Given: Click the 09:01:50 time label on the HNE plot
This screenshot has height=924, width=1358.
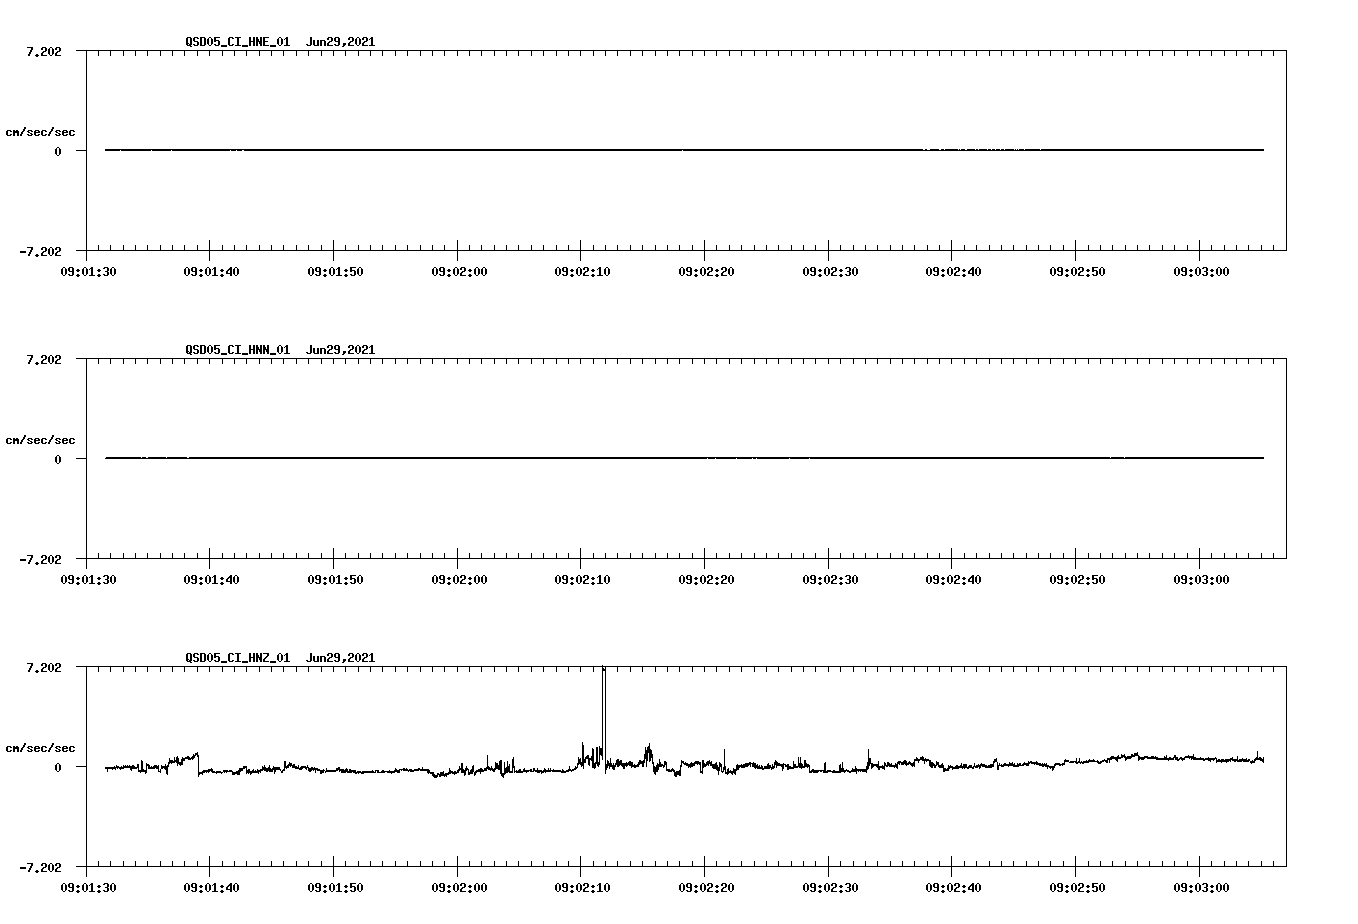Looking at the screenshot, I should [x=334, y=272].
